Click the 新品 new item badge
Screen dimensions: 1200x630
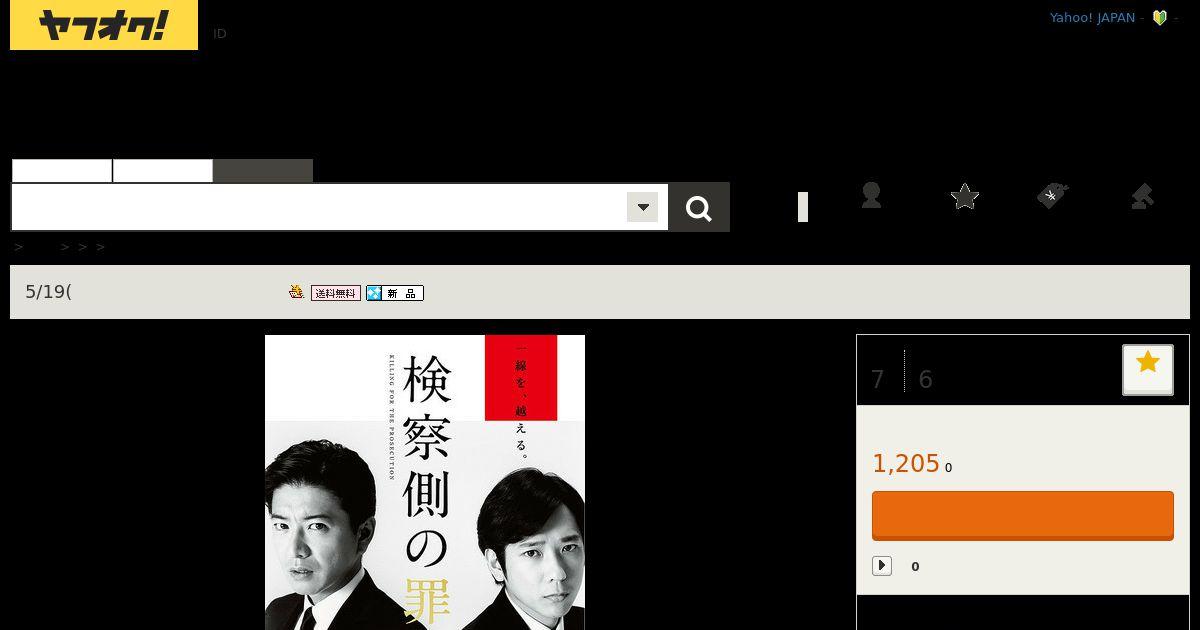click(x=395, y=293)
